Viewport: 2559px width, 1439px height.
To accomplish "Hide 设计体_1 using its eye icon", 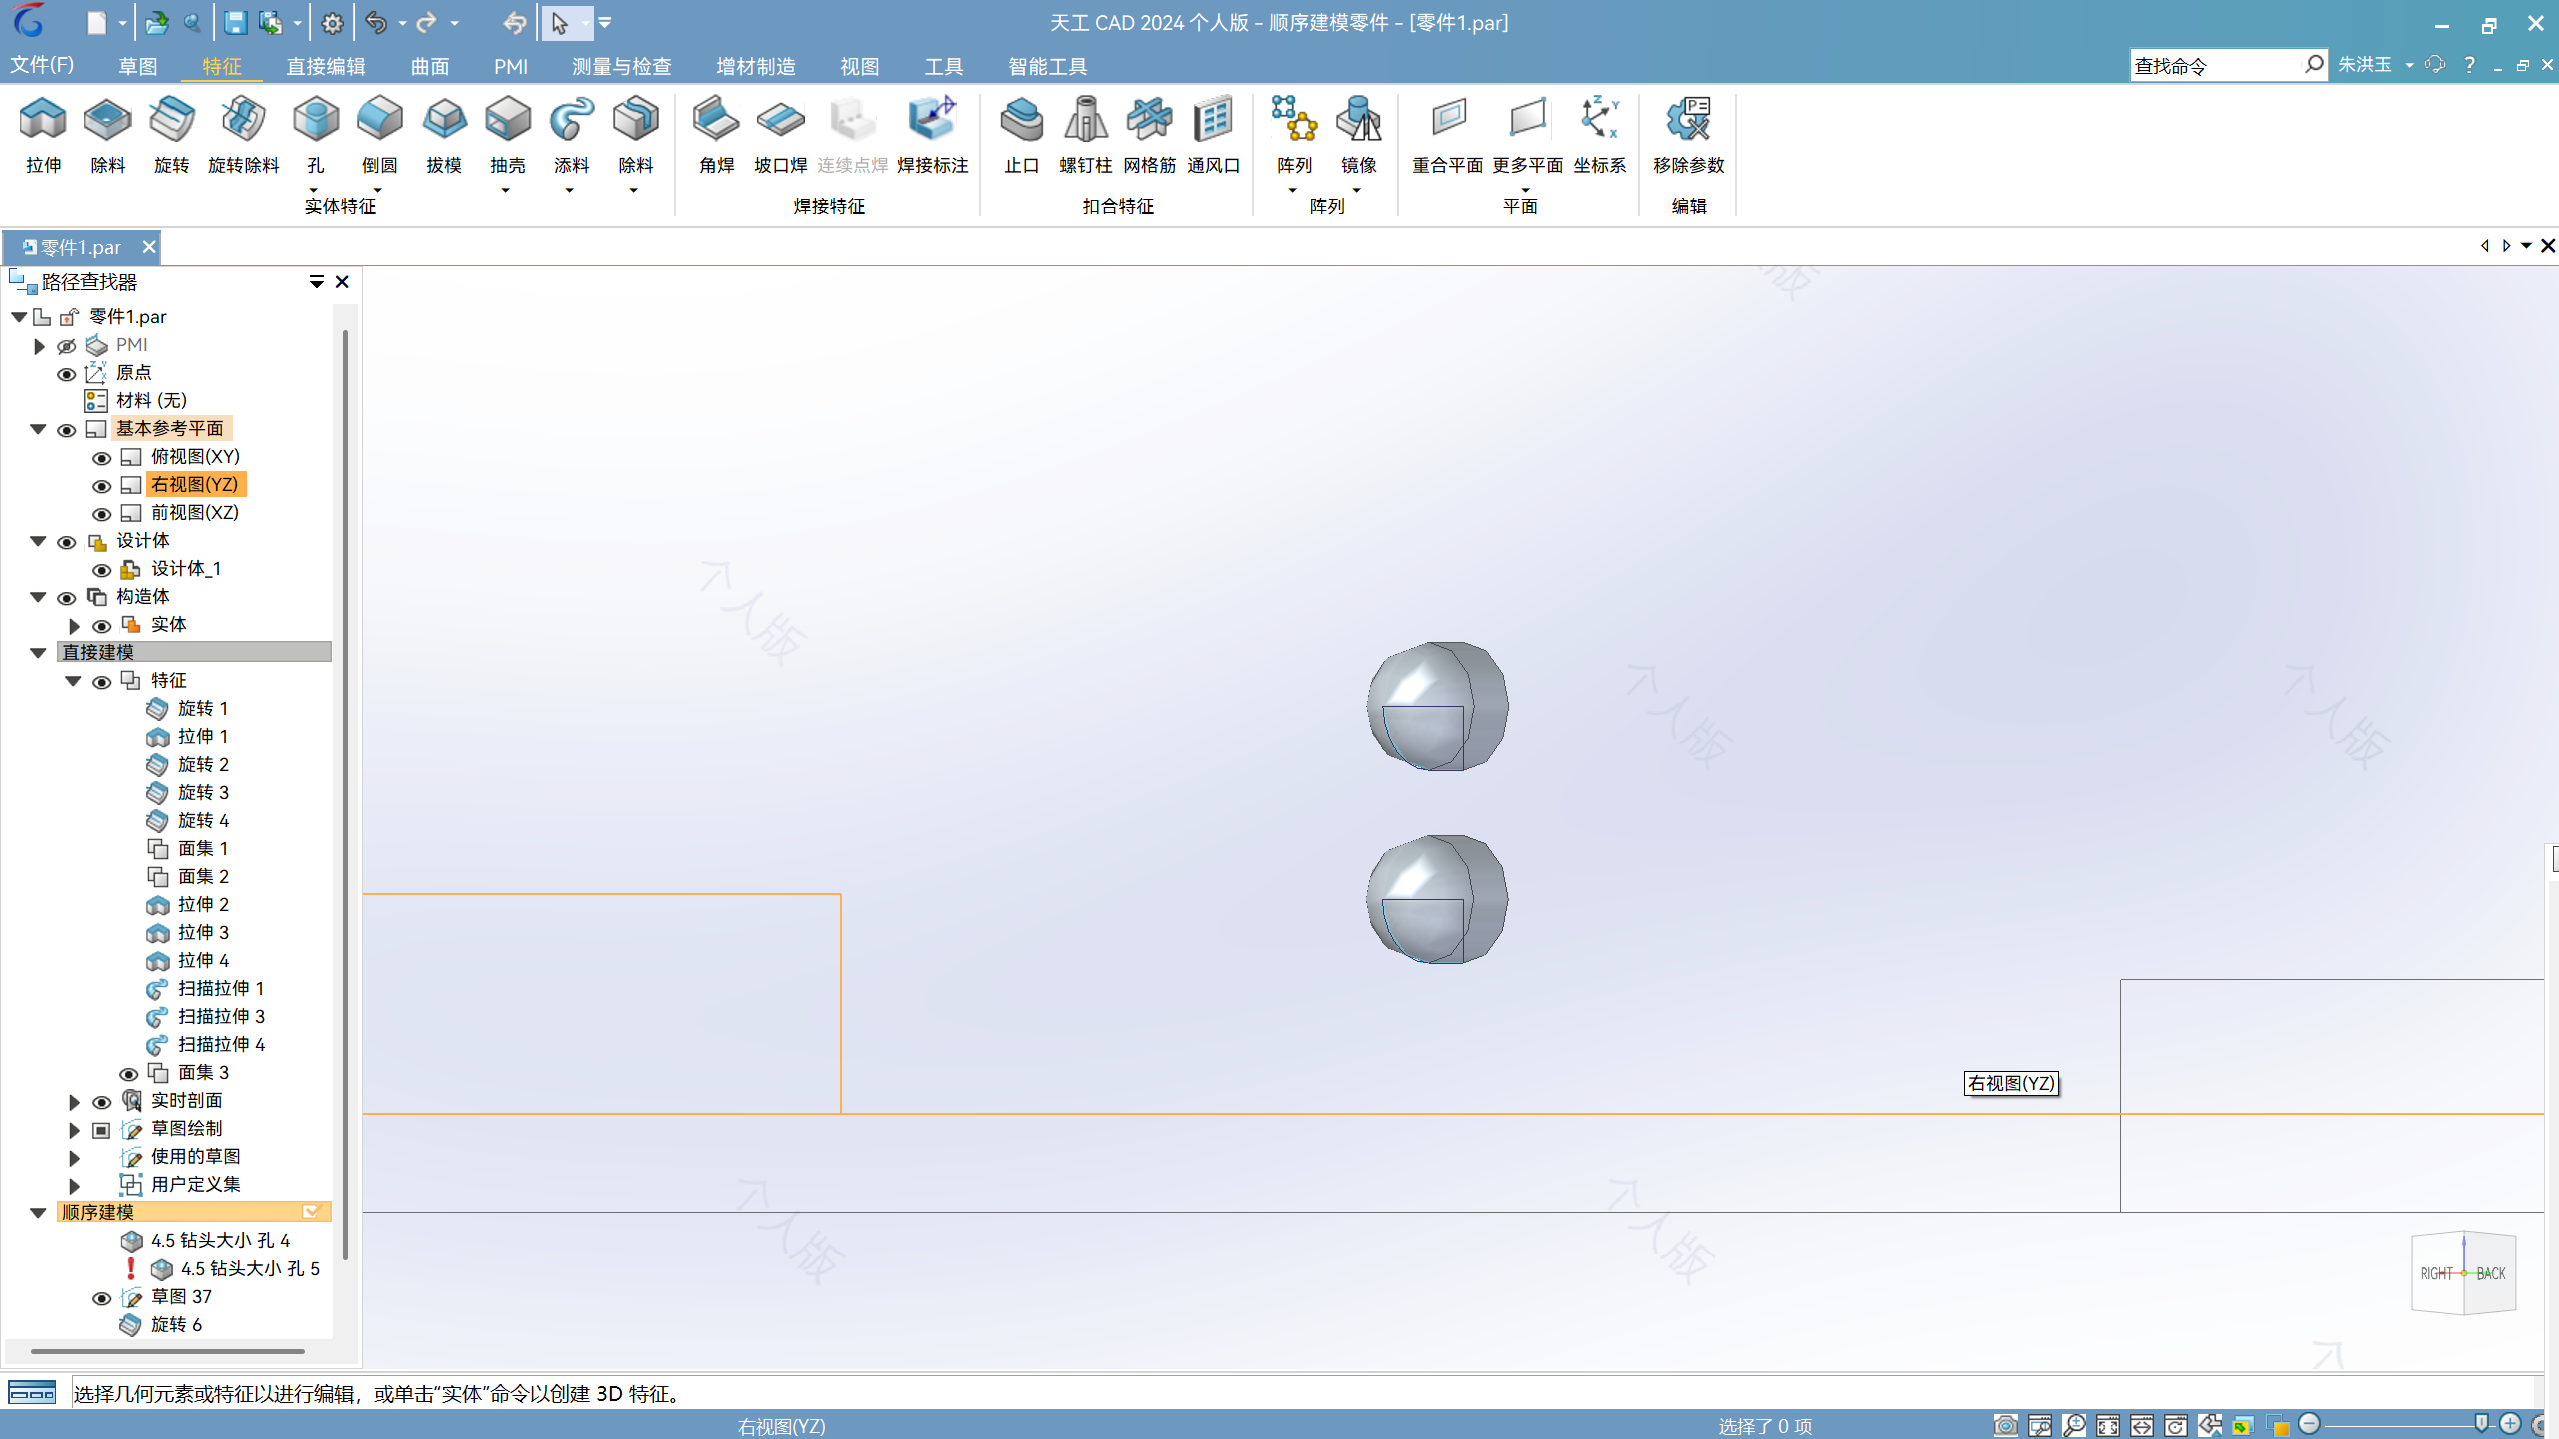I will 101,570.
